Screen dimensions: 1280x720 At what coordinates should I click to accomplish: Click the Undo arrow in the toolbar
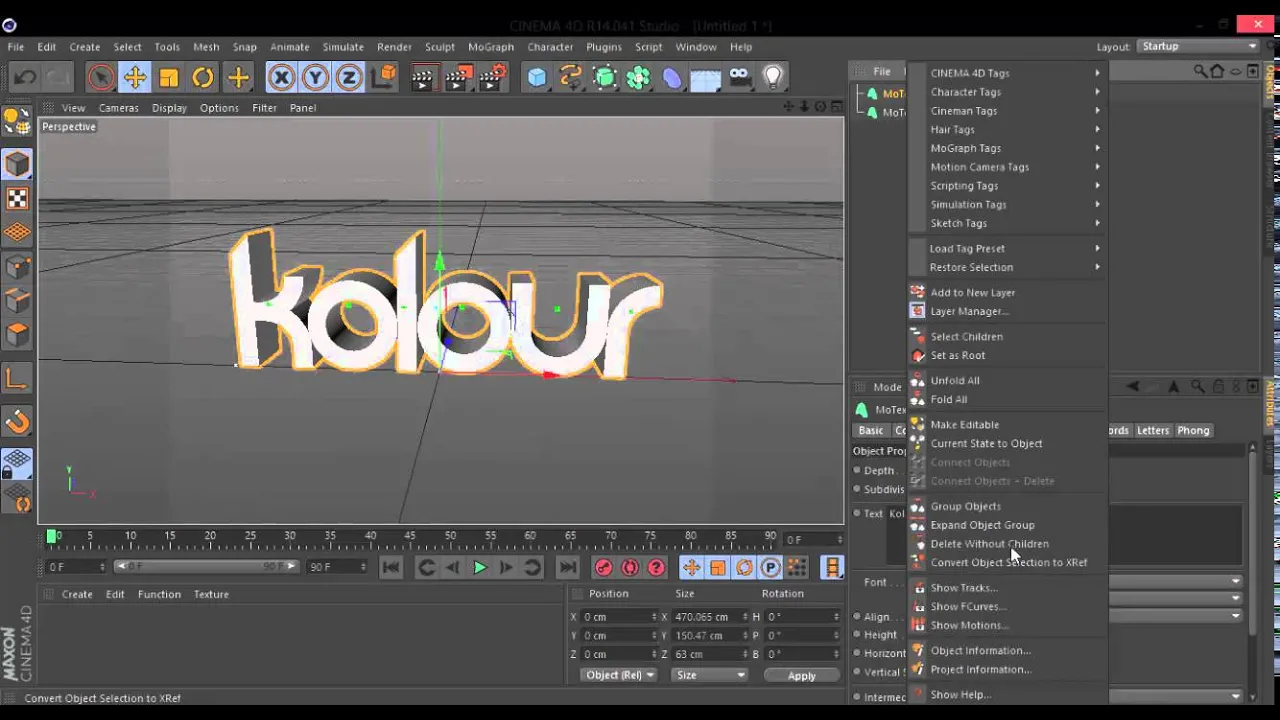(x=25, y=77)
